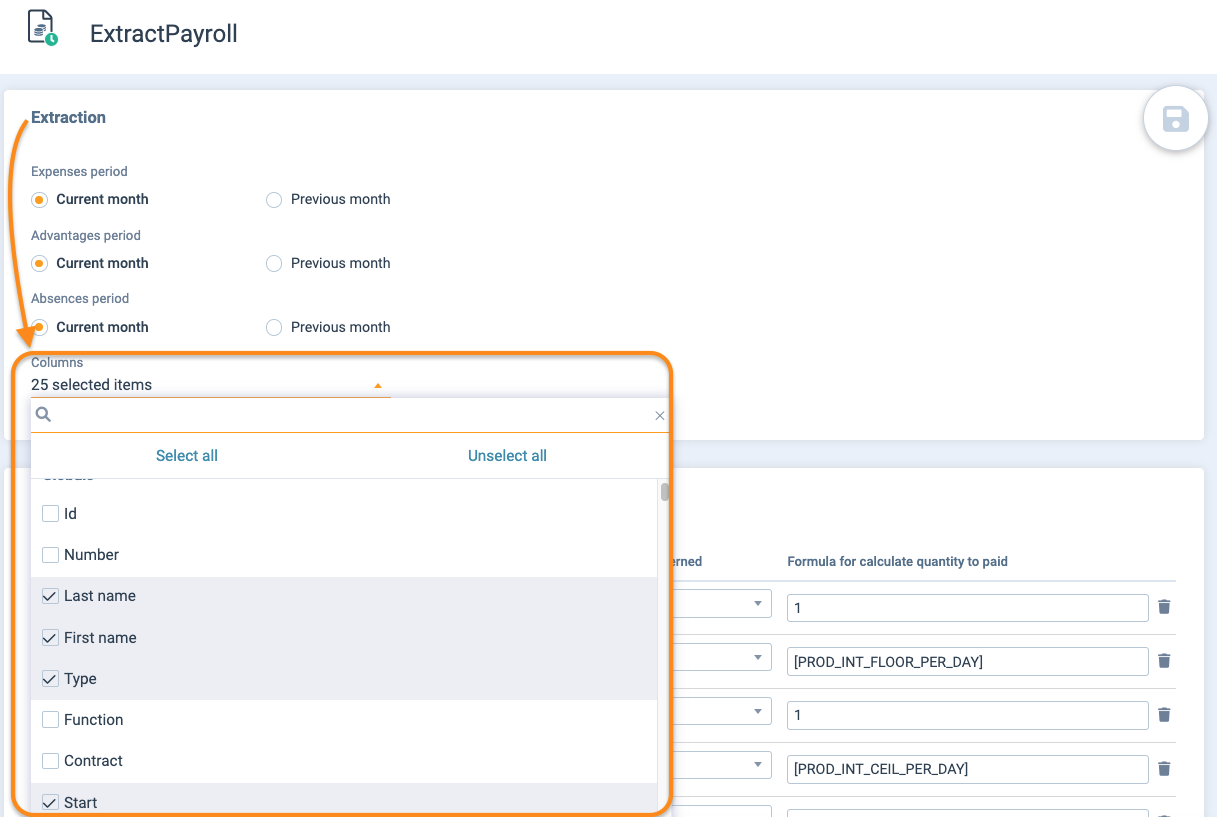Open the dropdown beside PROD_INT_FLOOR_PER_DAY formula
The height and width of the screenshot is (817, 1217).
point(758,657)
